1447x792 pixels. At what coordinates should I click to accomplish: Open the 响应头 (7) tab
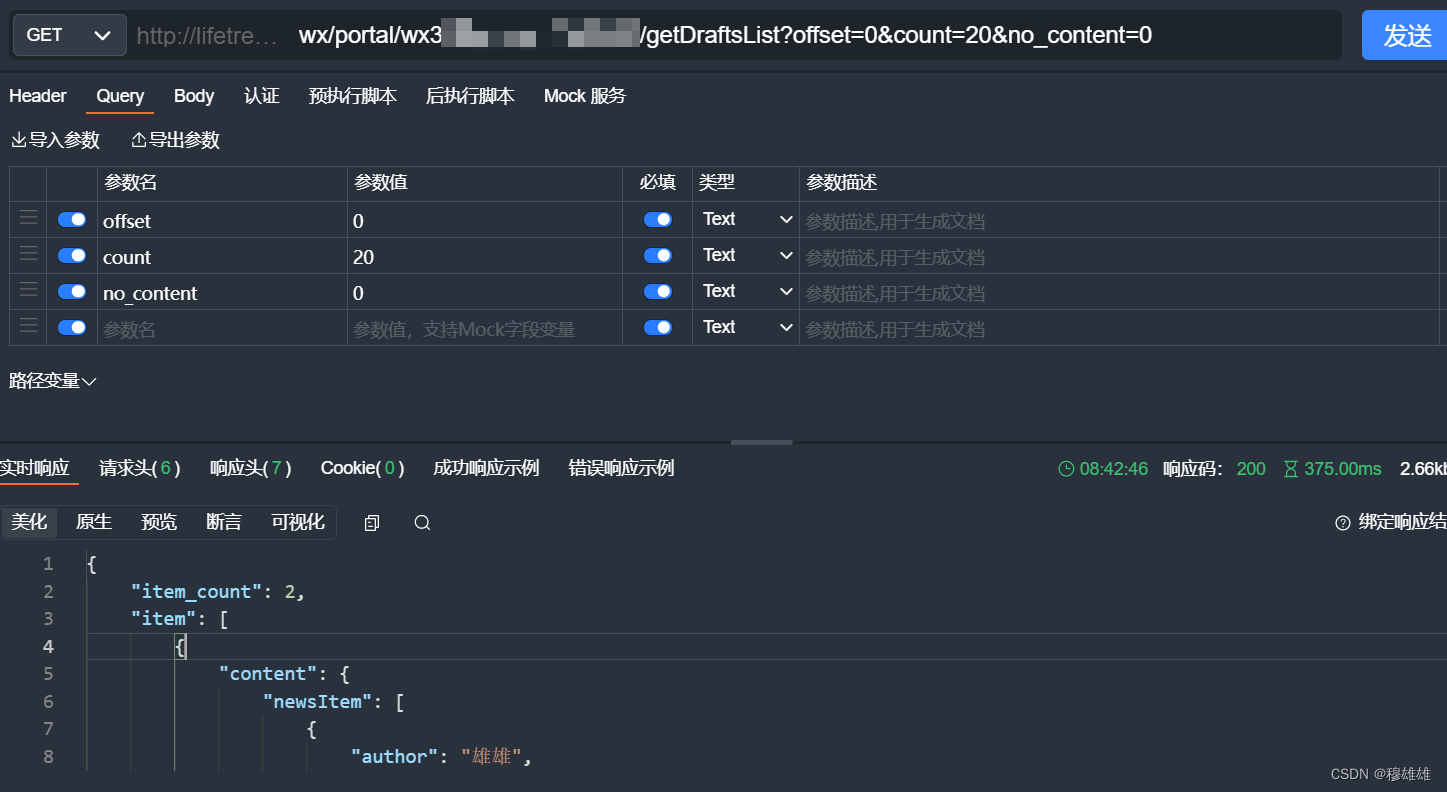(252, 468)
